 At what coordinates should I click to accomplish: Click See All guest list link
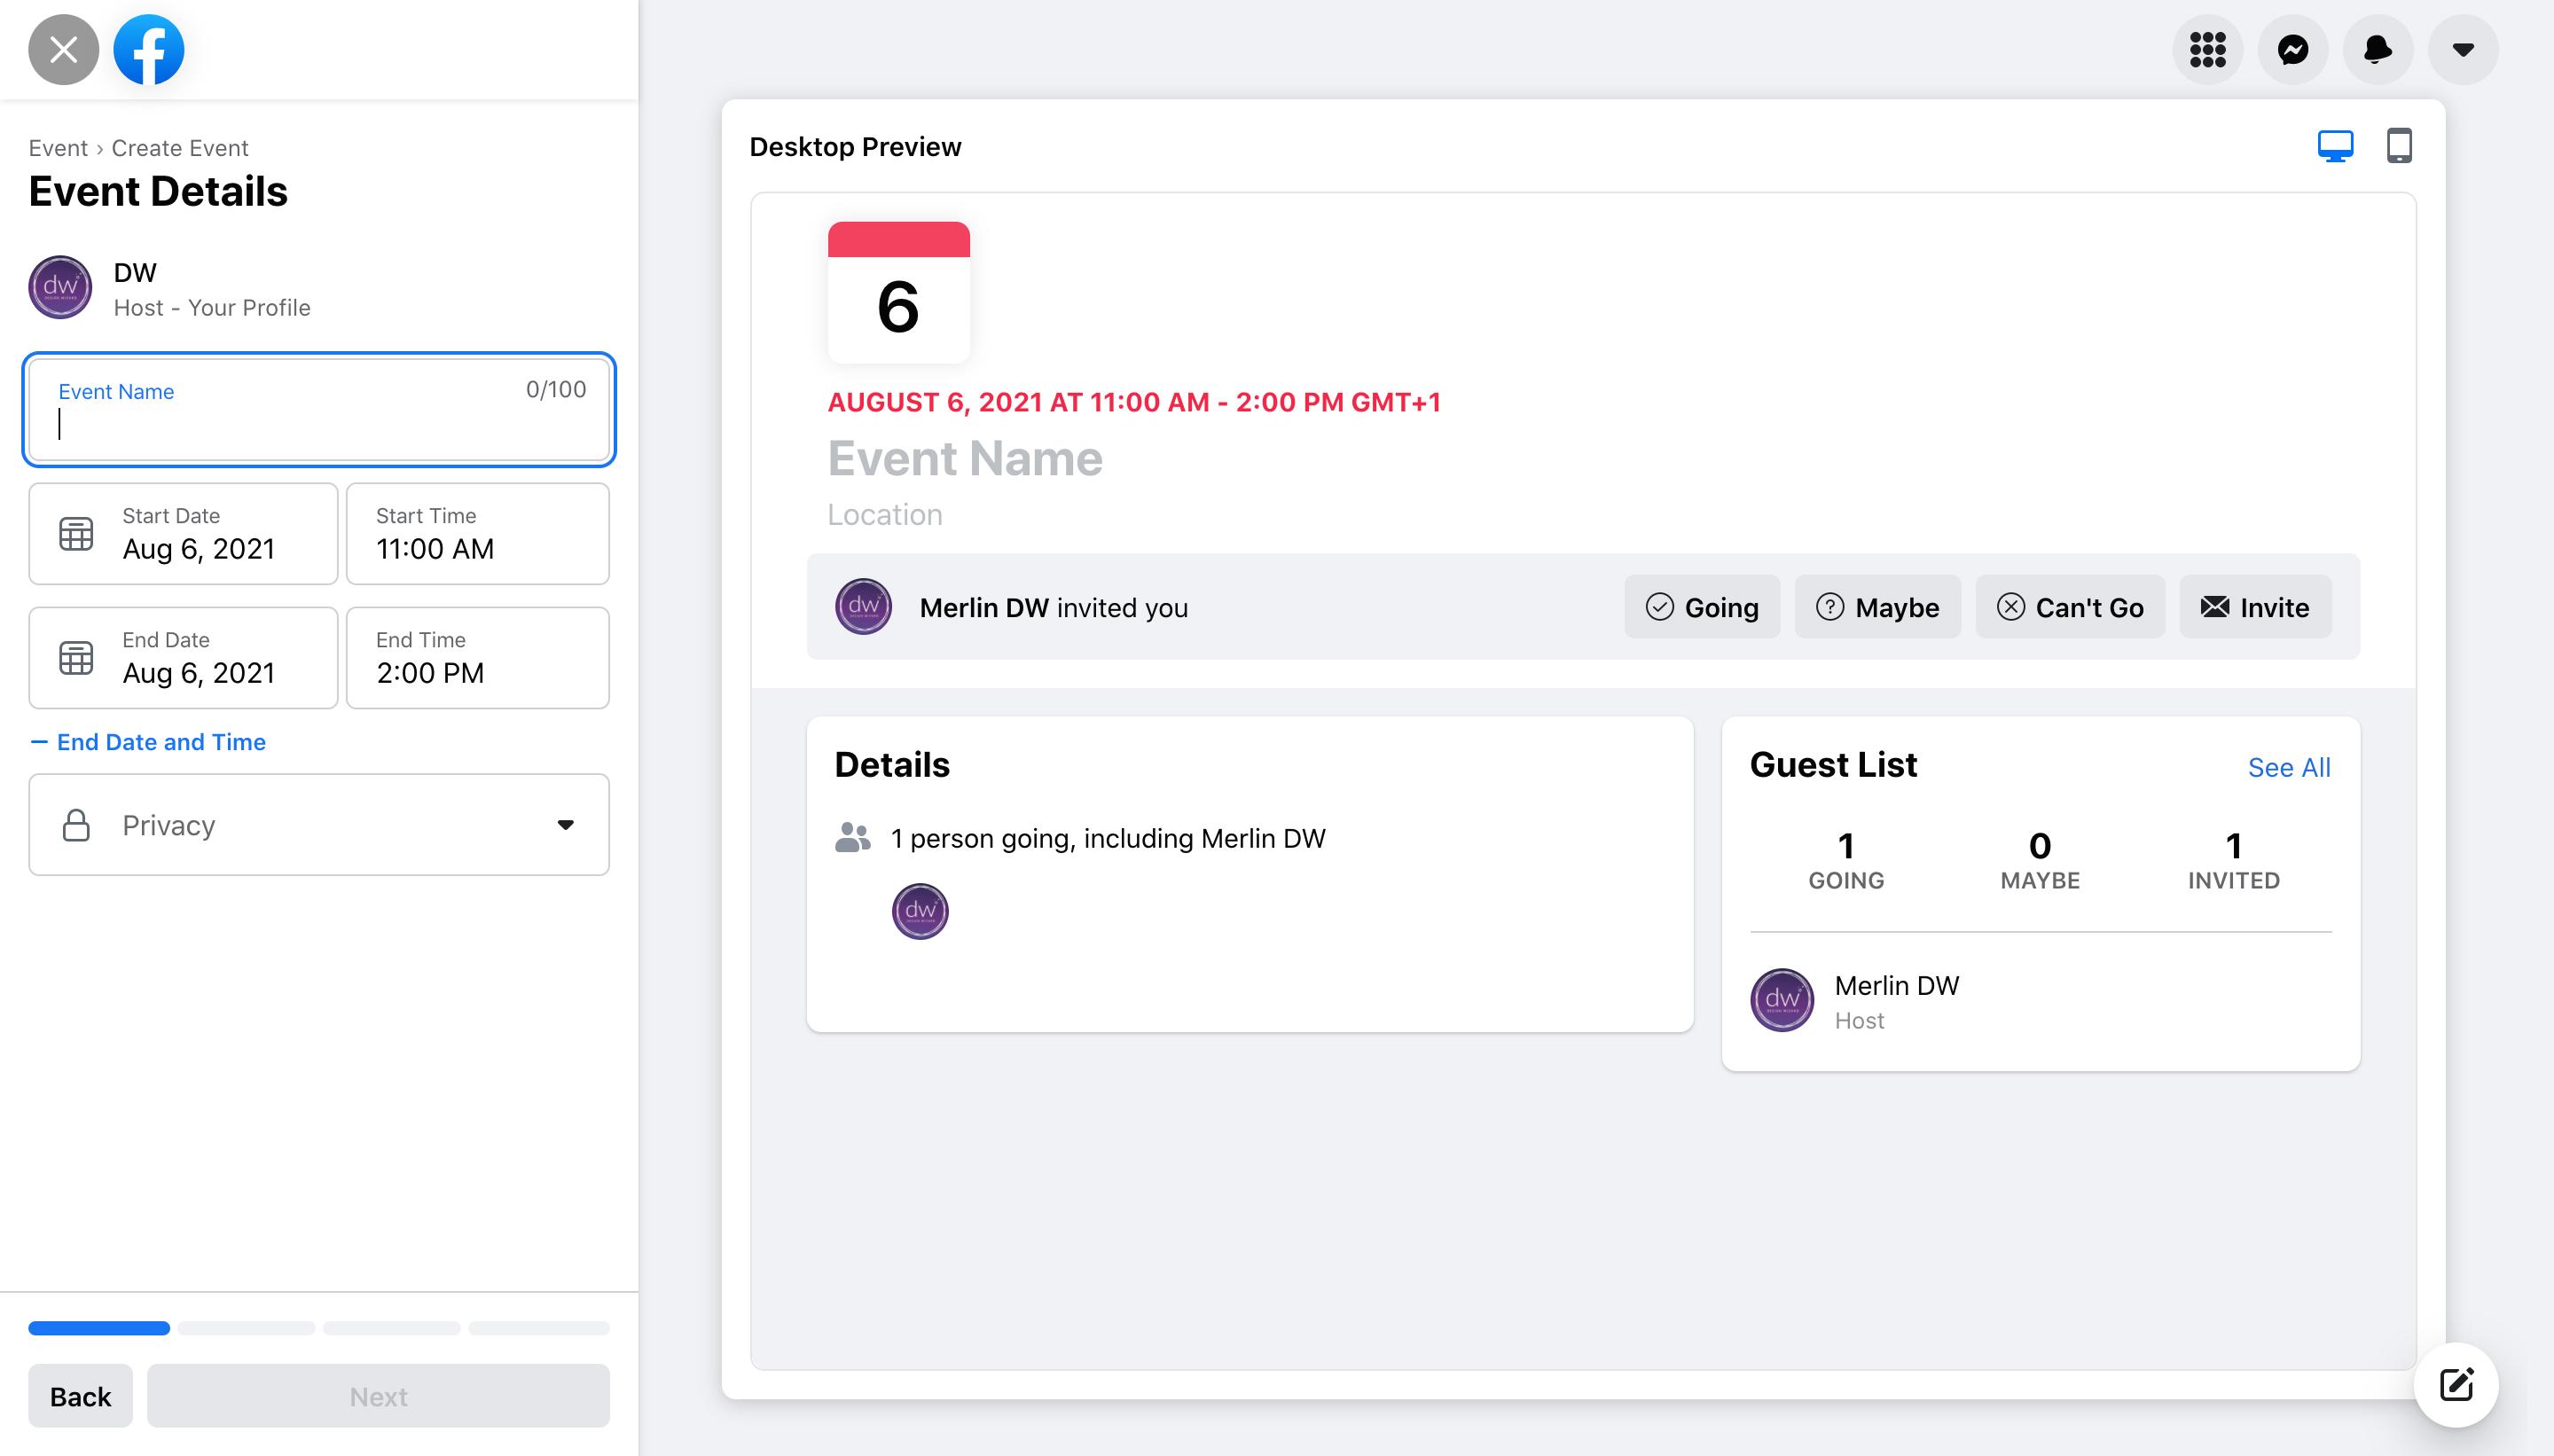pos(2287,767)
